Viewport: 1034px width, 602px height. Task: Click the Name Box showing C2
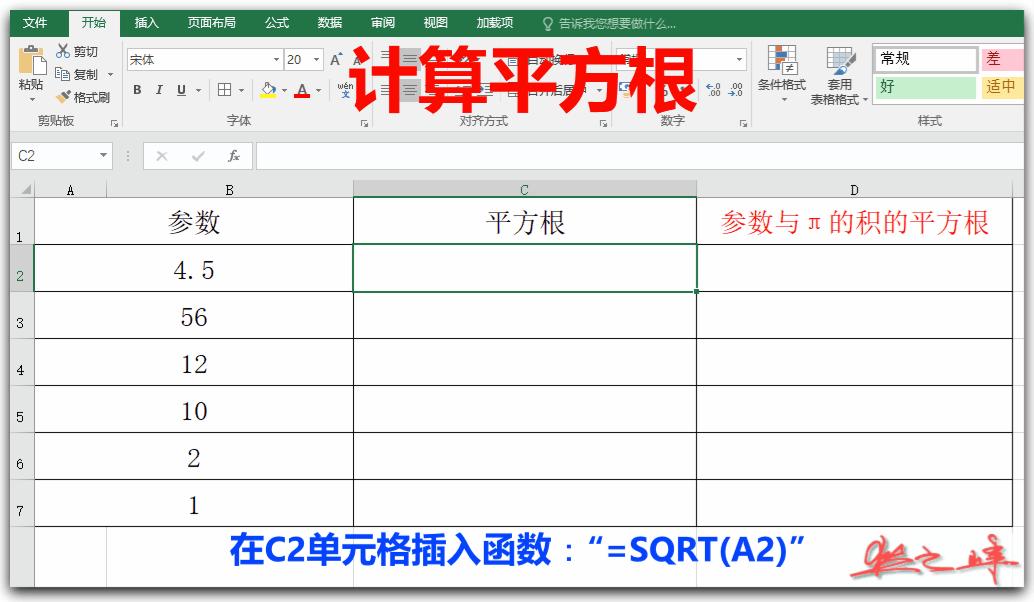pos(55,156)
